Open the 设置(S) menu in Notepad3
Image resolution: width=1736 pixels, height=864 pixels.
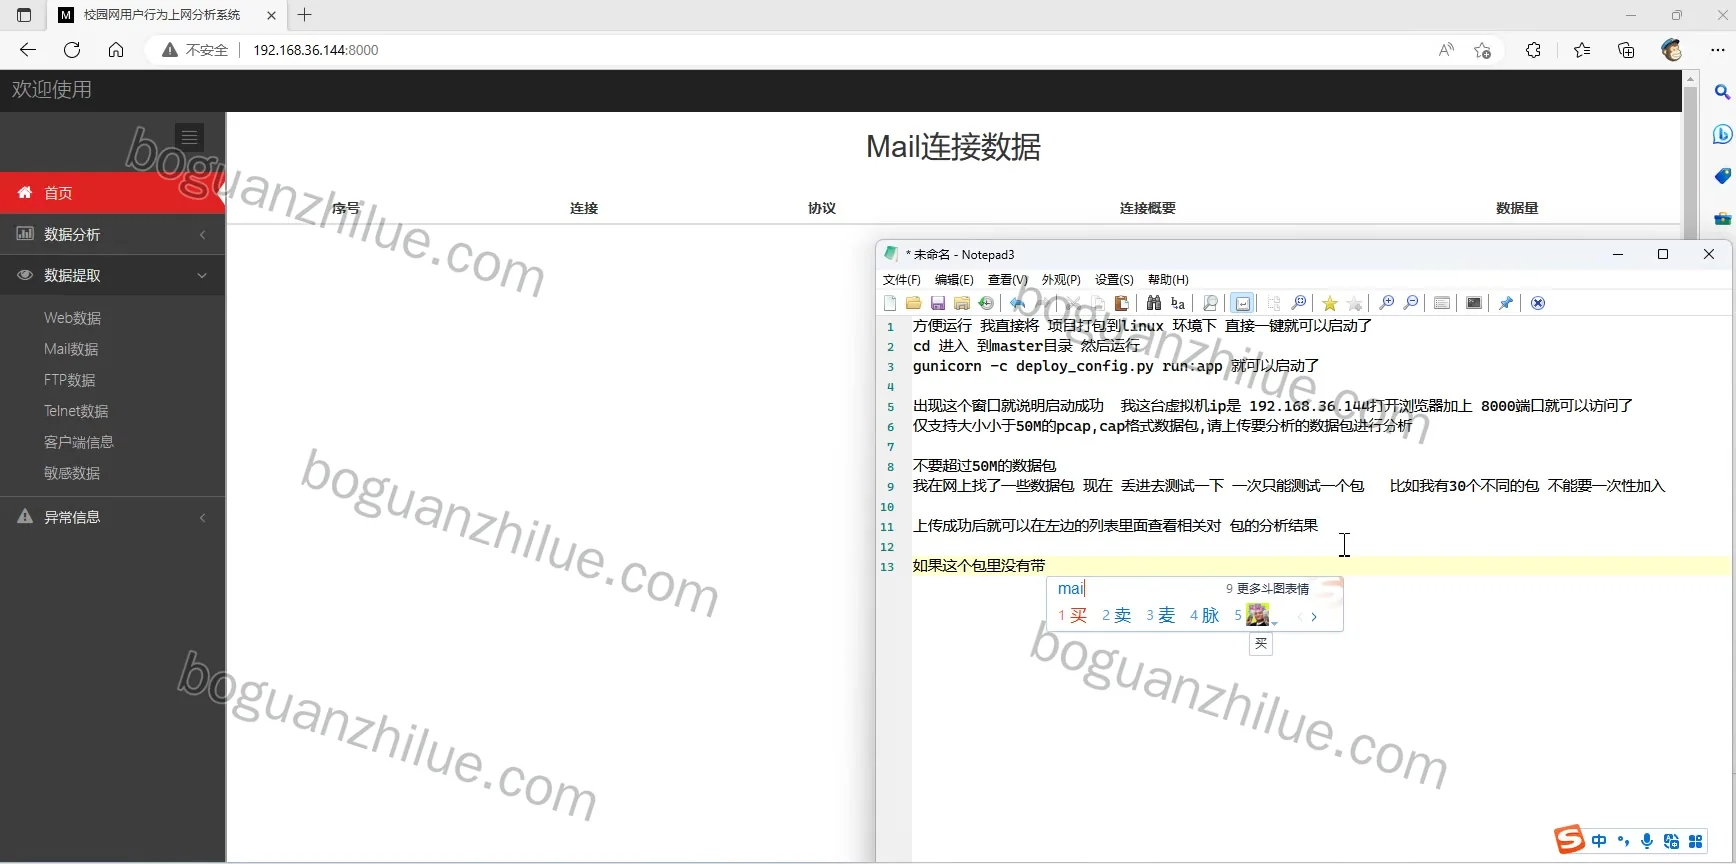(1114, 280)
